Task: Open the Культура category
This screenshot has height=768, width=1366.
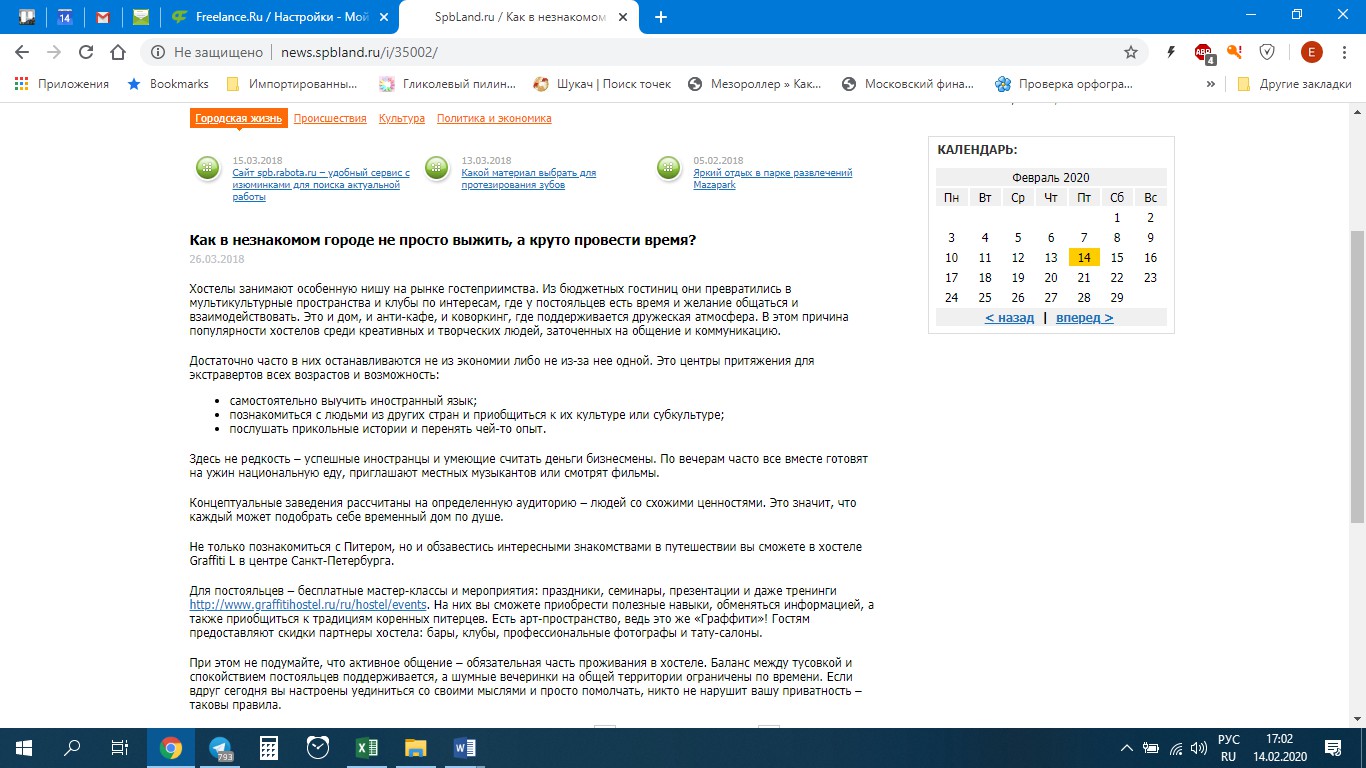Action: click(x=402, y=118)
